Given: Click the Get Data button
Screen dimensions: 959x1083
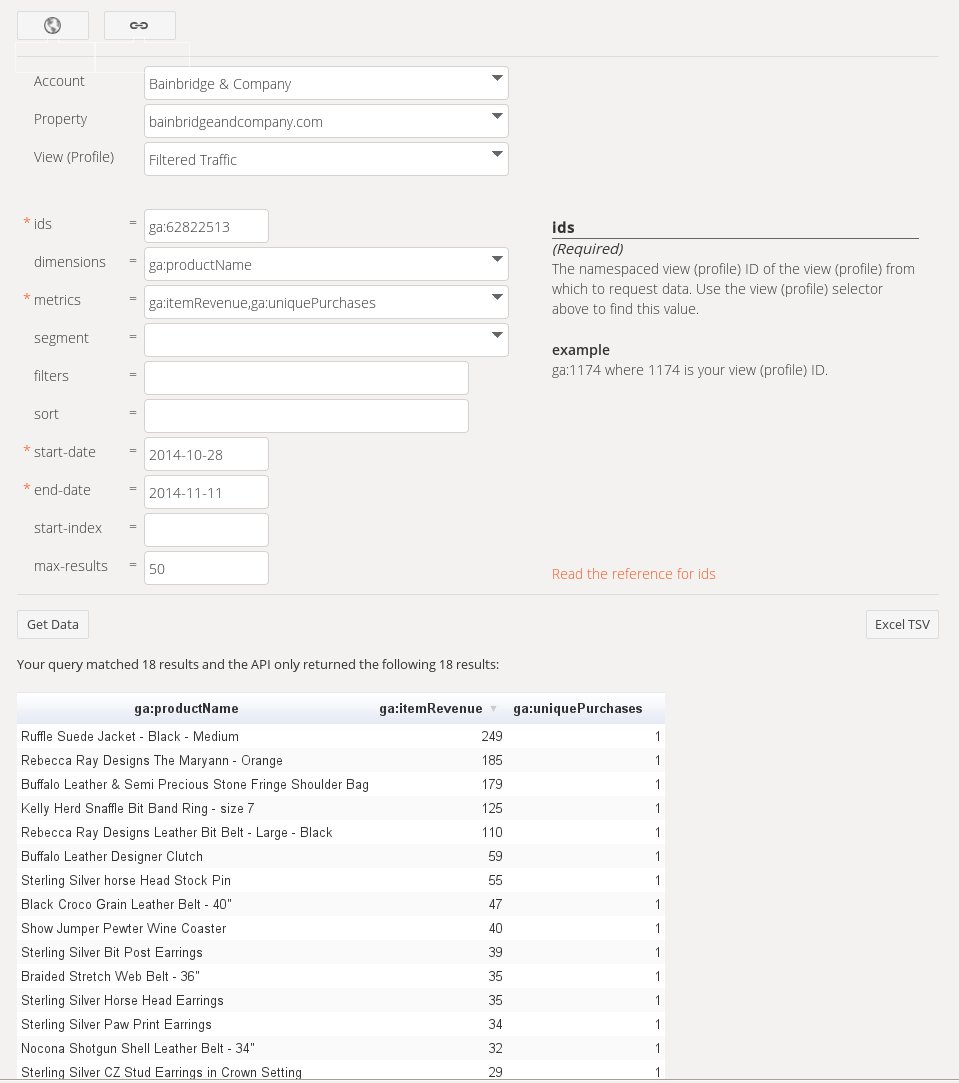Looking at the screenshot, I should click(53, 624).
